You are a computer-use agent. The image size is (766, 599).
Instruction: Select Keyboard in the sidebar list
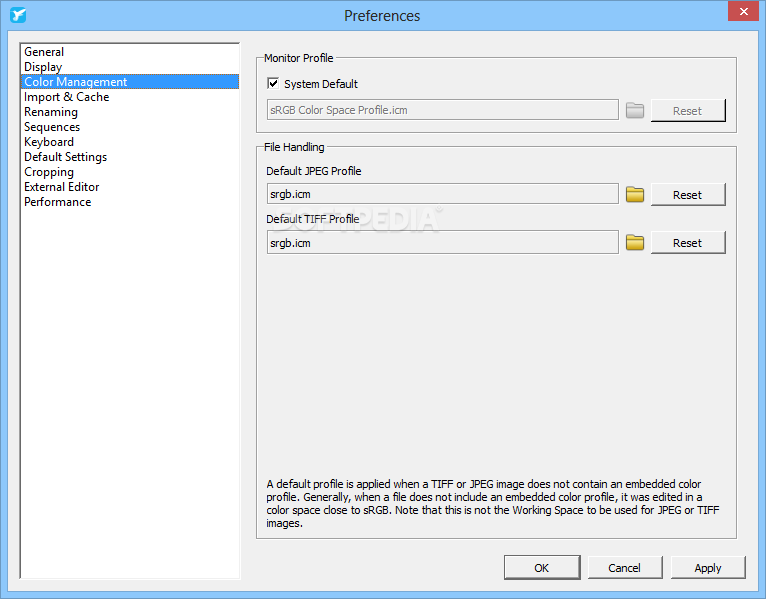pos(49,142)
